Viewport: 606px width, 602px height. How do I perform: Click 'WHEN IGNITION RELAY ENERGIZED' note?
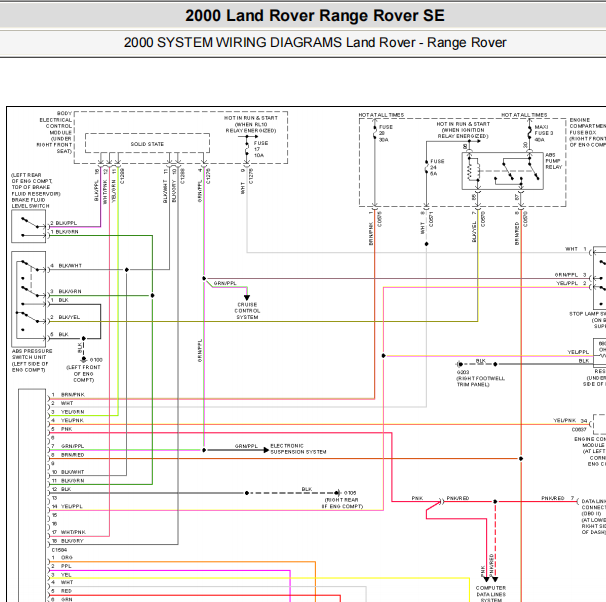pos(463,133)
